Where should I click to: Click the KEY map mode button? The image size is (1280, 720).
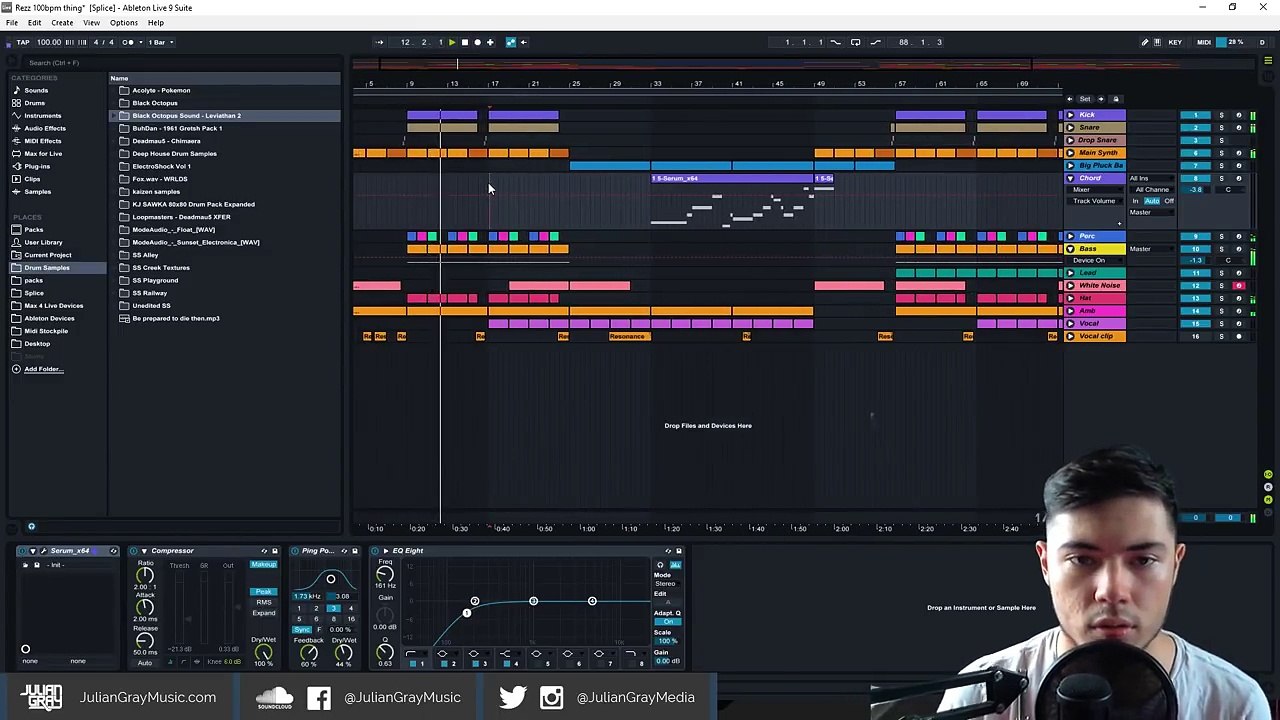click(1175, 42)
